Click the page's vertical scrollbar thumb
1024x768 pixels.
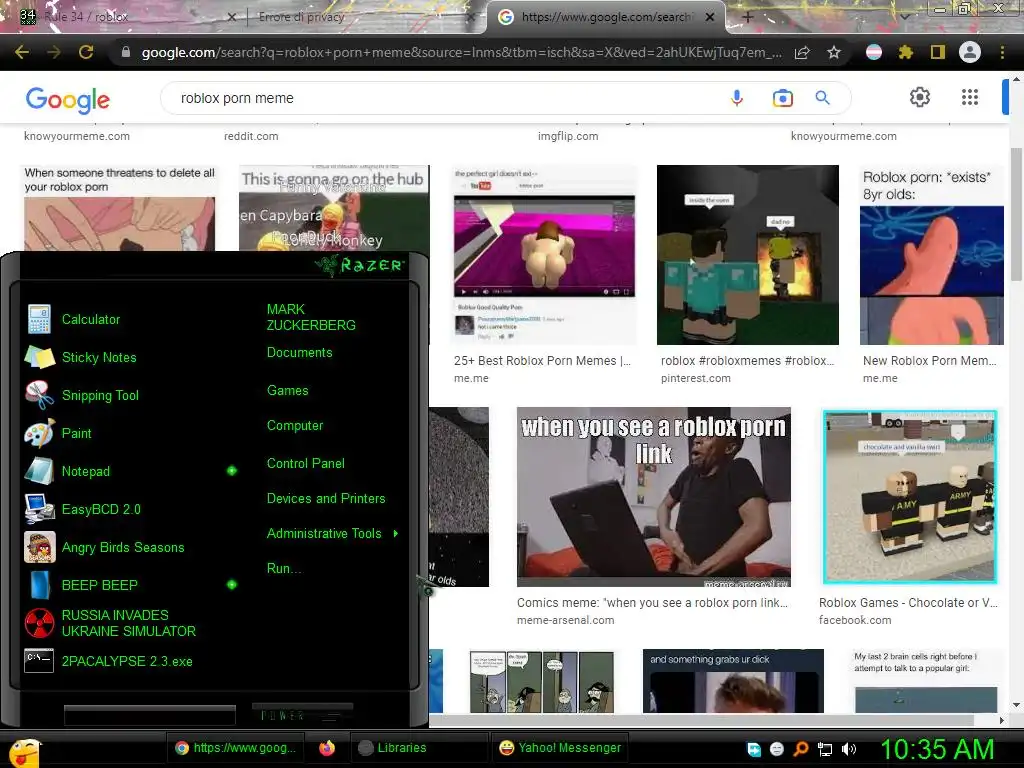1016,216
